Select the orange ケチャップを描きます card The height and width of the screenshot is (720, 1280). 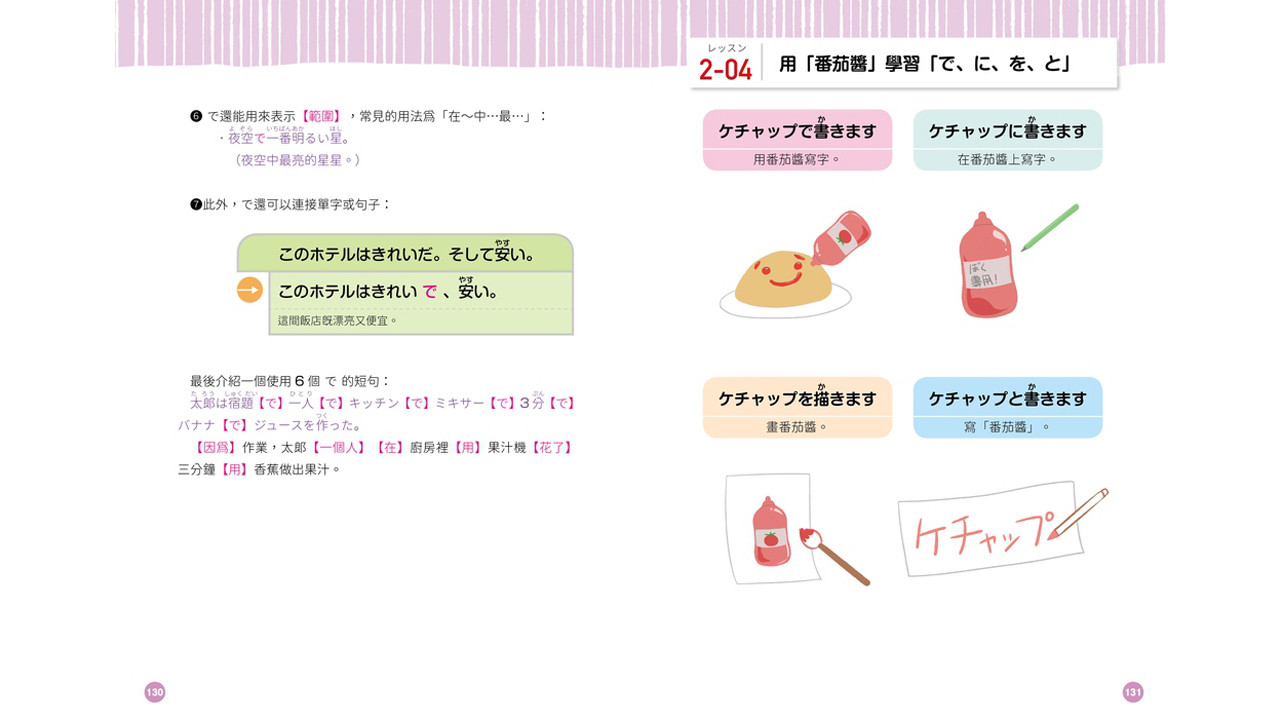coord(797,407)
